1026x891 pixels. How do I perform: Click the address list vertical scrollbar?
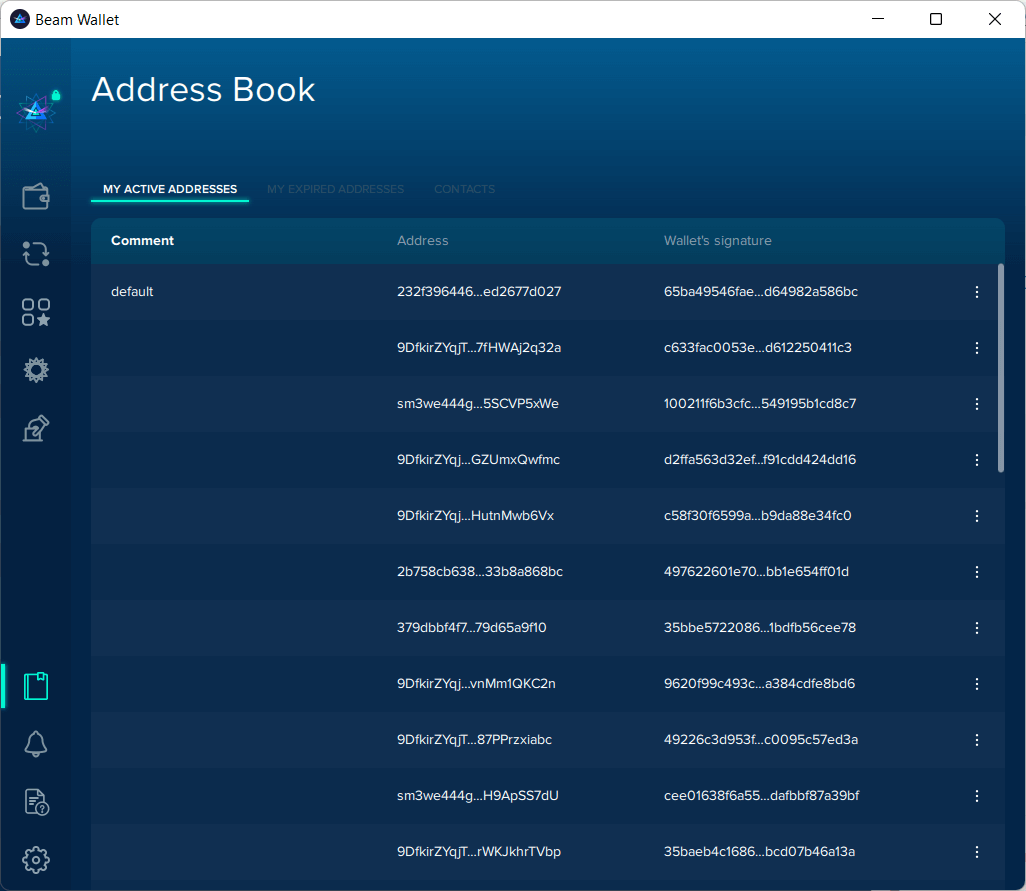[x=1001, y=368]
